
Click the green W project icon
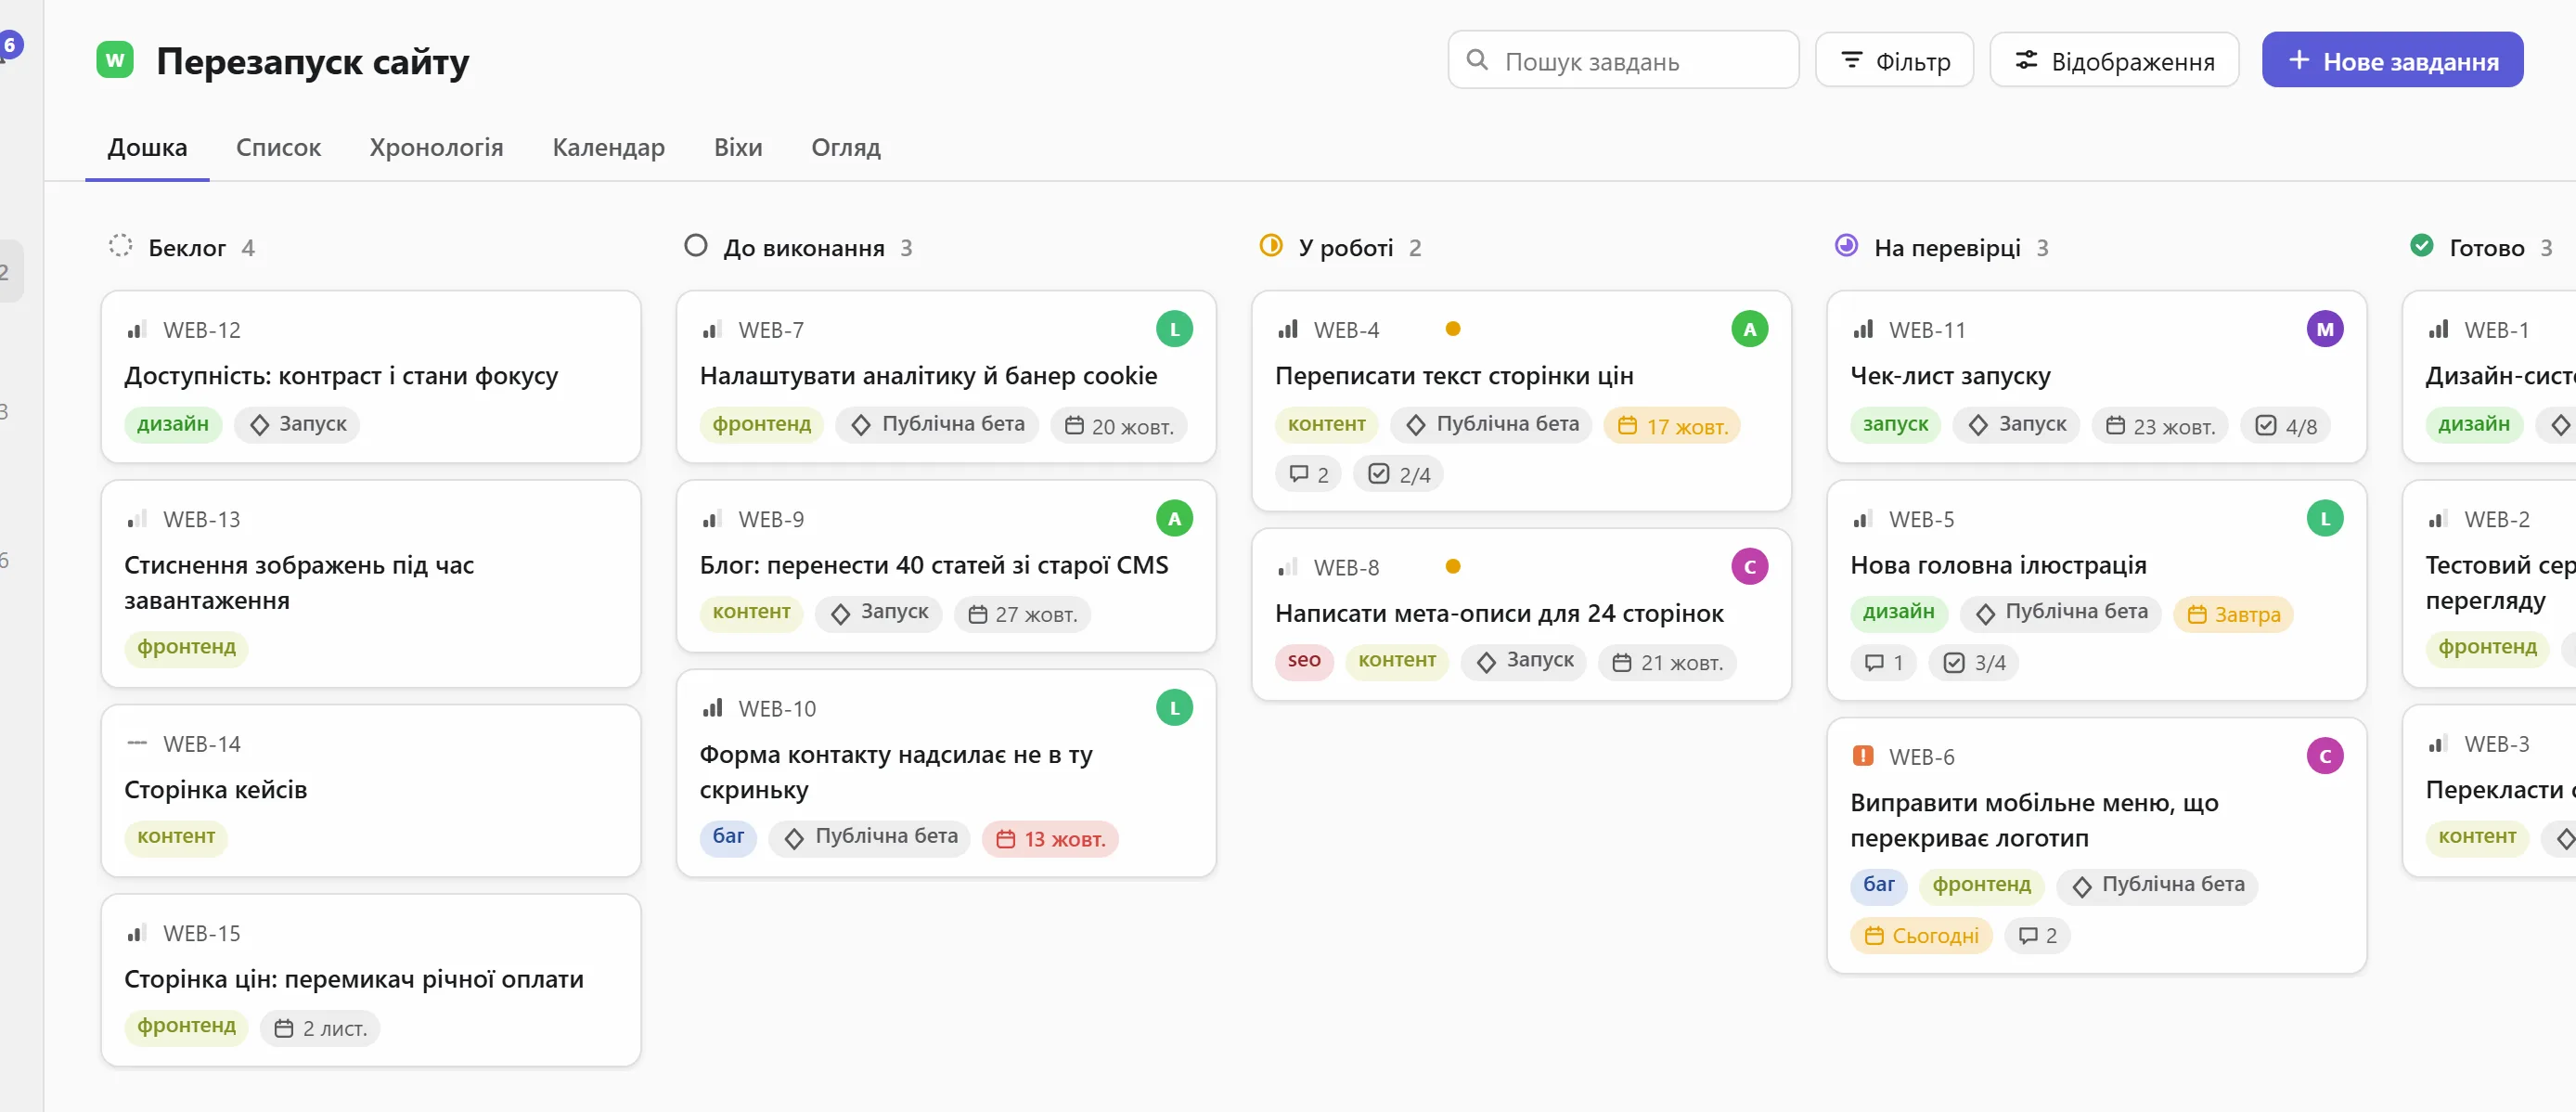click(x=115, y=60)
